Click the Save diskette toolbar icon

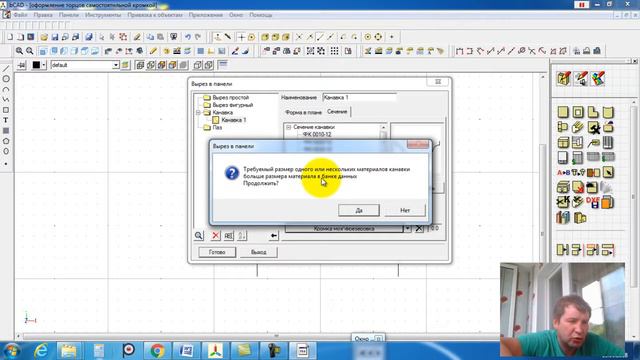tap(55, 37)
